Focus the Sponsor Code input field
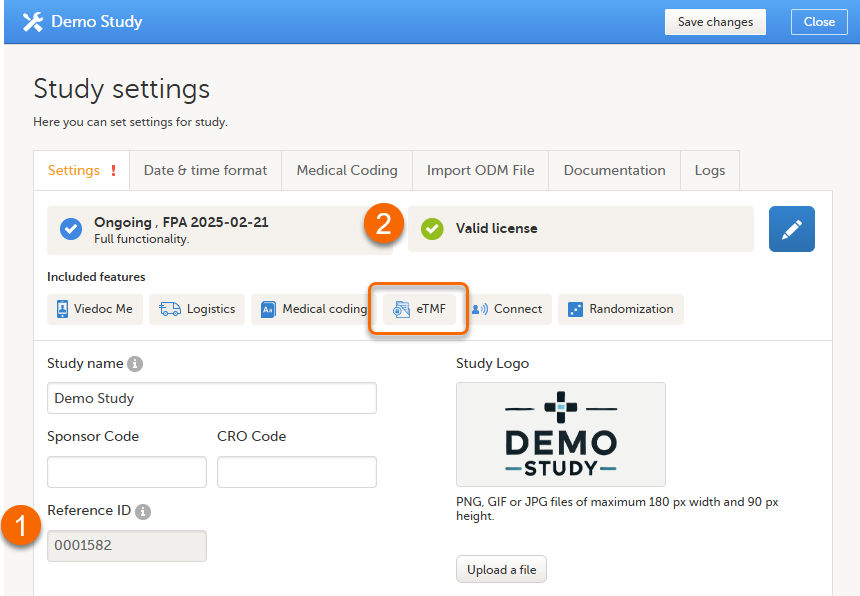The image size is (860, 596). tap(127, 472)
